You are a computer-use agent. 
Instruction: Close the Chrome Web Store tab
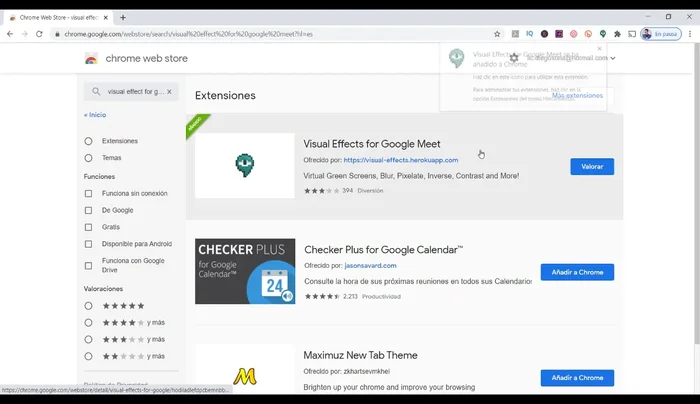click(105, 17)
